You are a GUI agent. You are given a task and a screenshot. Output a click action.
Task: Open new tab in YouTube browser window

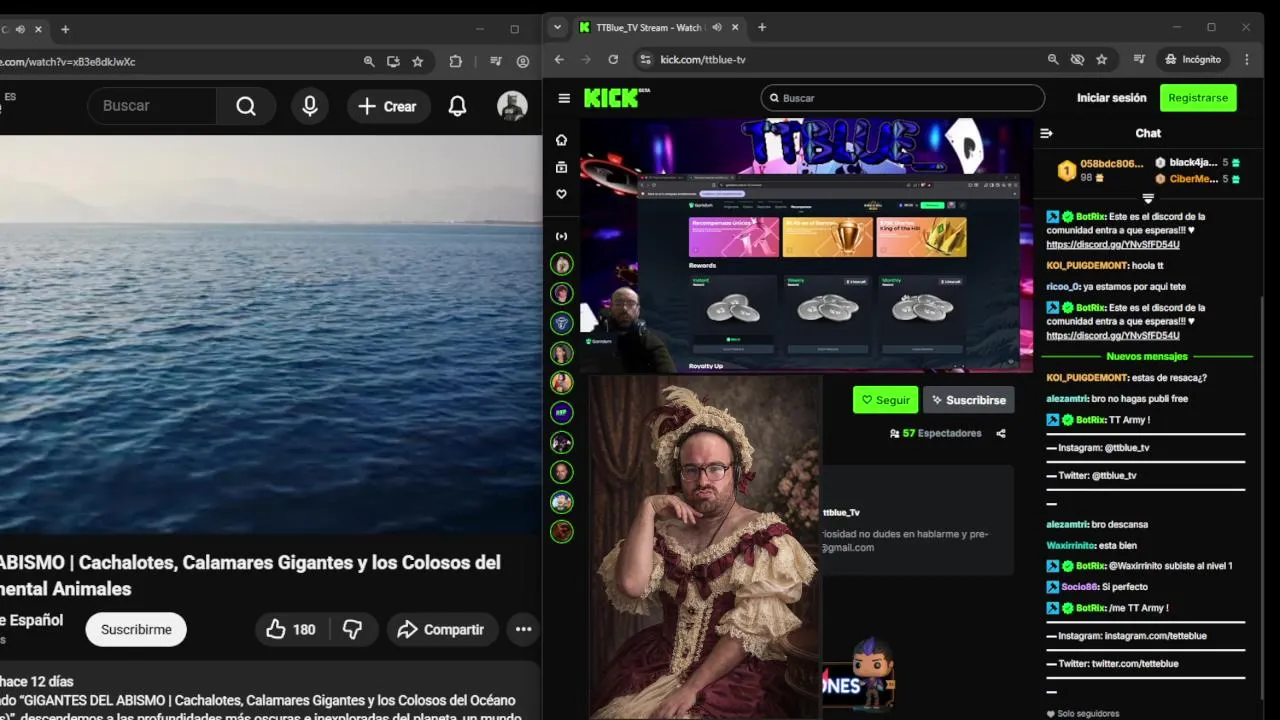click(65, 29)
